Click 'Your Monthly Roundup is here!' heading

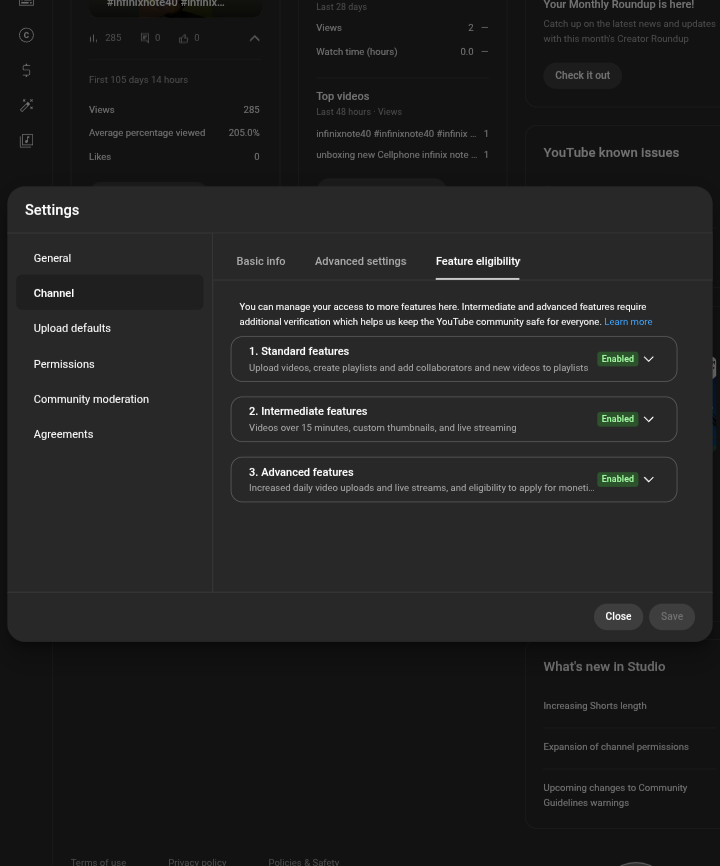[x=618, y=5]
